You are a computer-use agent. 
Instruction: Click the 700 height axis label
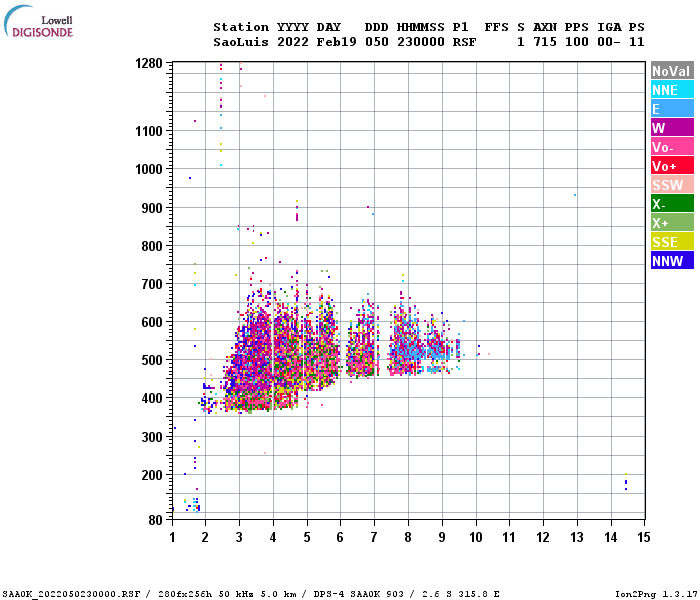click(x=152, y=284)
